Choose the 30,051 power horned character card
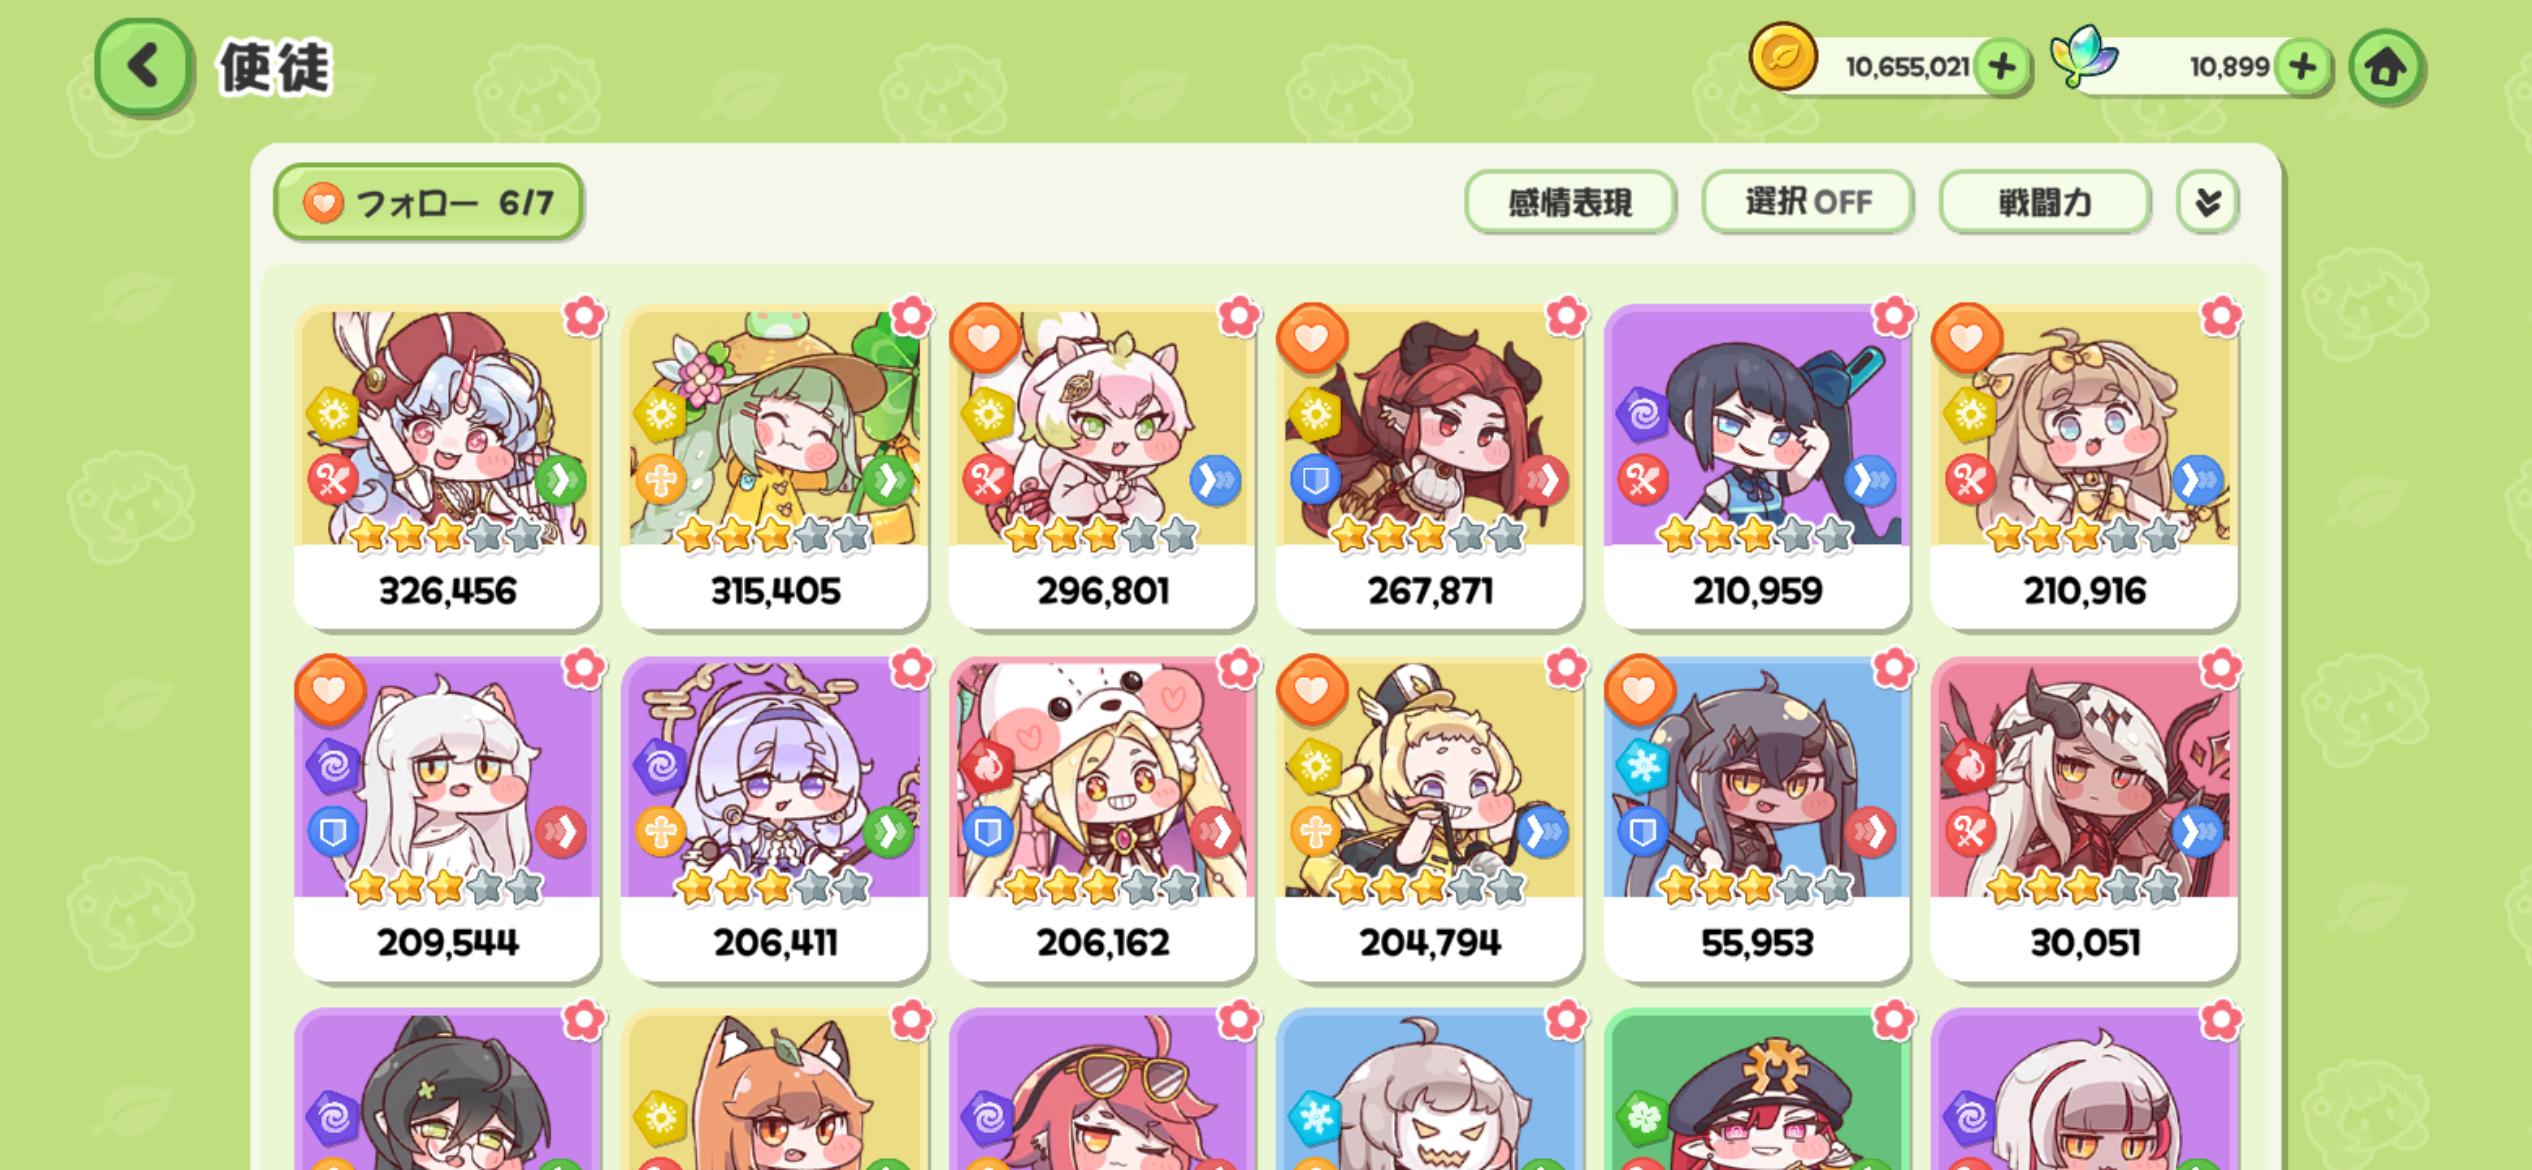This screenshot has height=1170, width=2532. pyautogui.click(x=2084, y=819)
